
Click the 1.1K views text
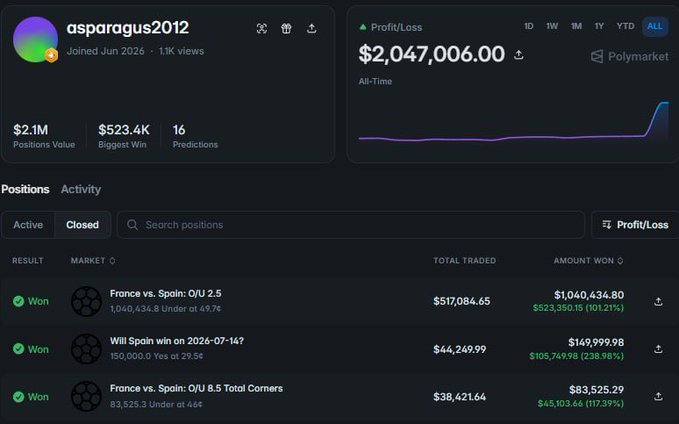tap(181, 51)
